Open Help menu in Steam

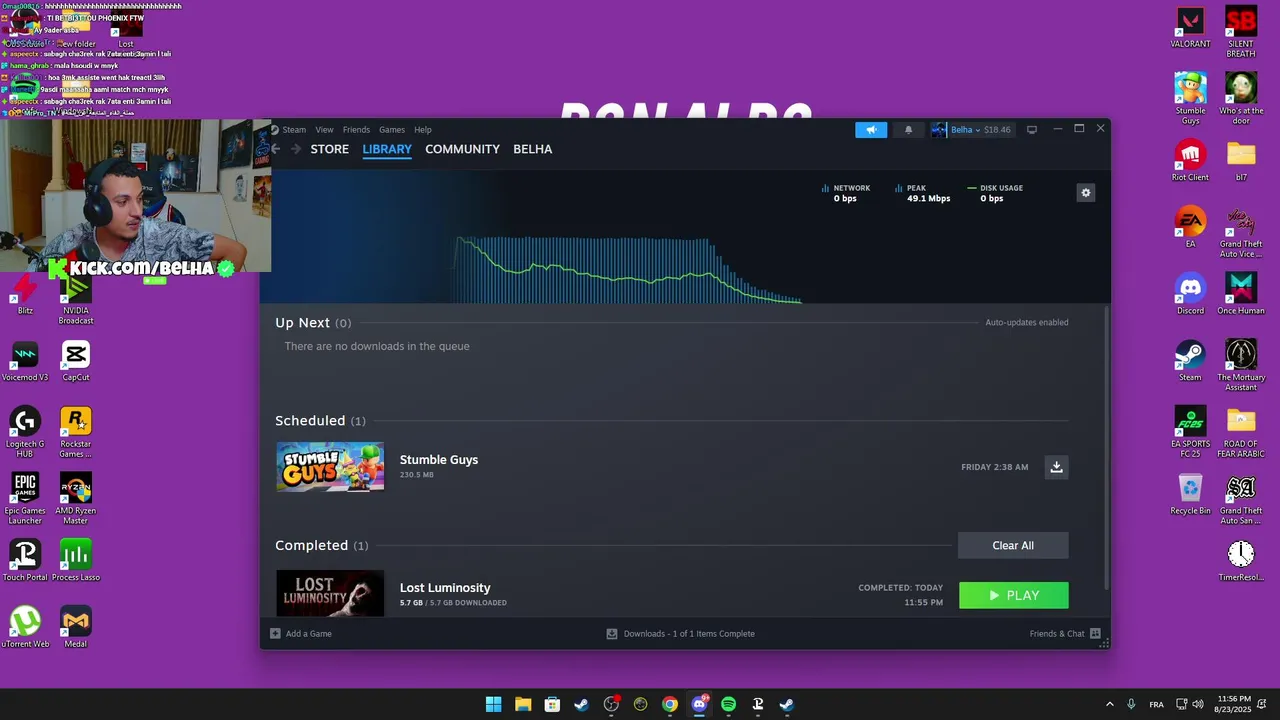point(423,130)
